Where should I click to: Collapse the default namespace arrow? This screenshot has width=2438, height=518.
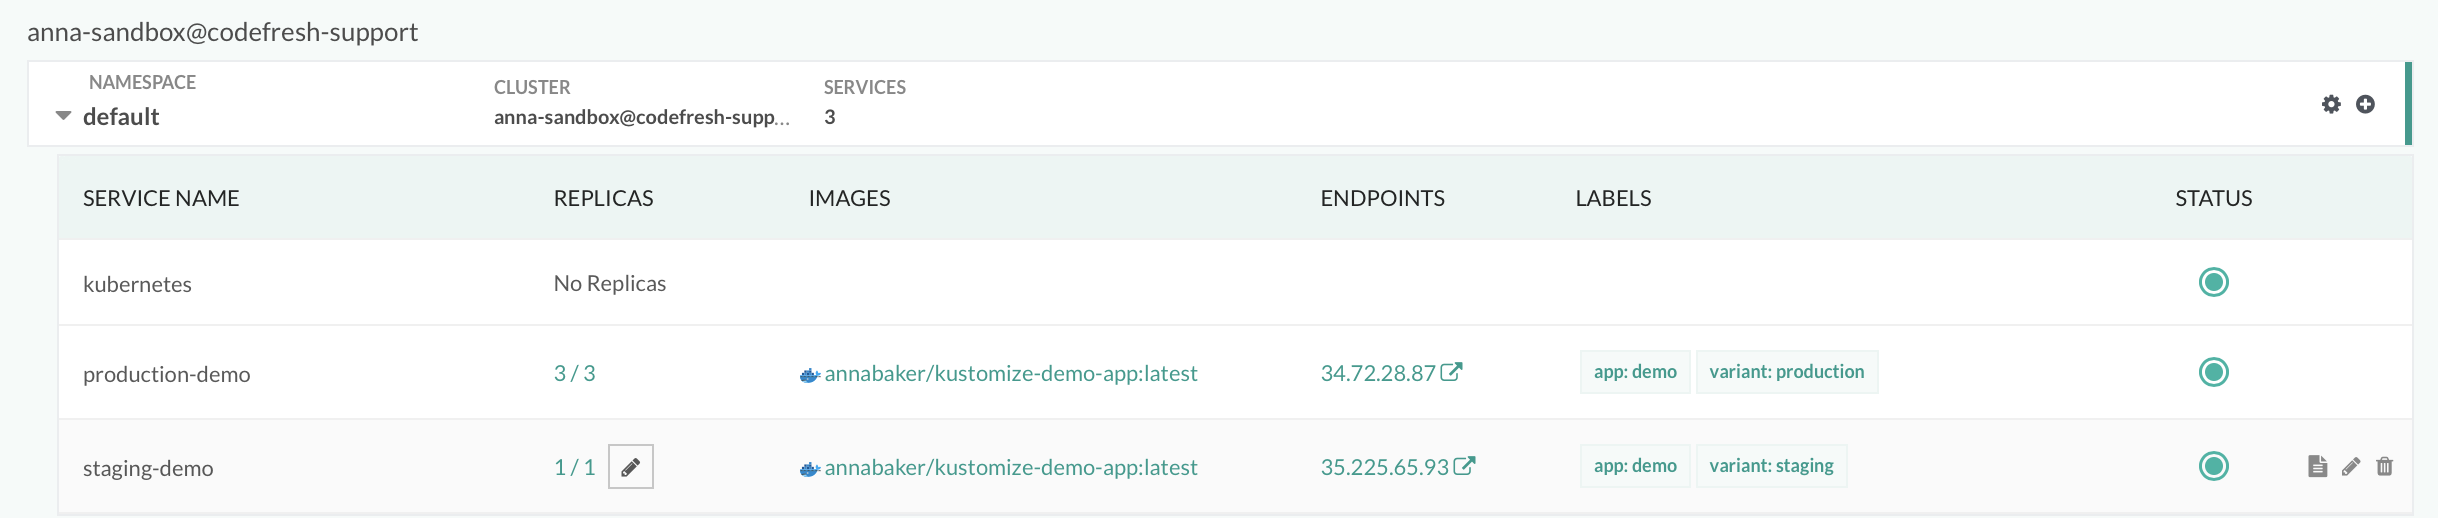click(x=63, y=116)
